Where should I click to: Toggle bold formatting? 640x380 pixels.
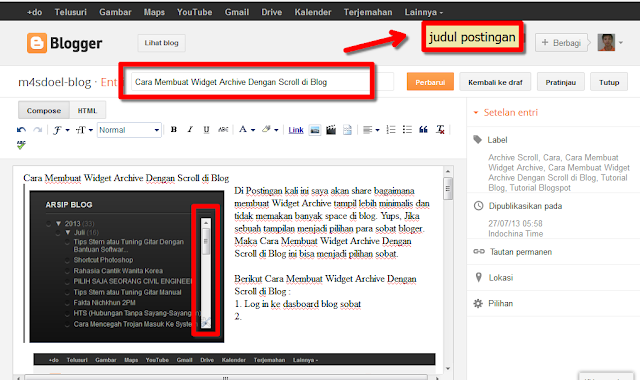173,129
